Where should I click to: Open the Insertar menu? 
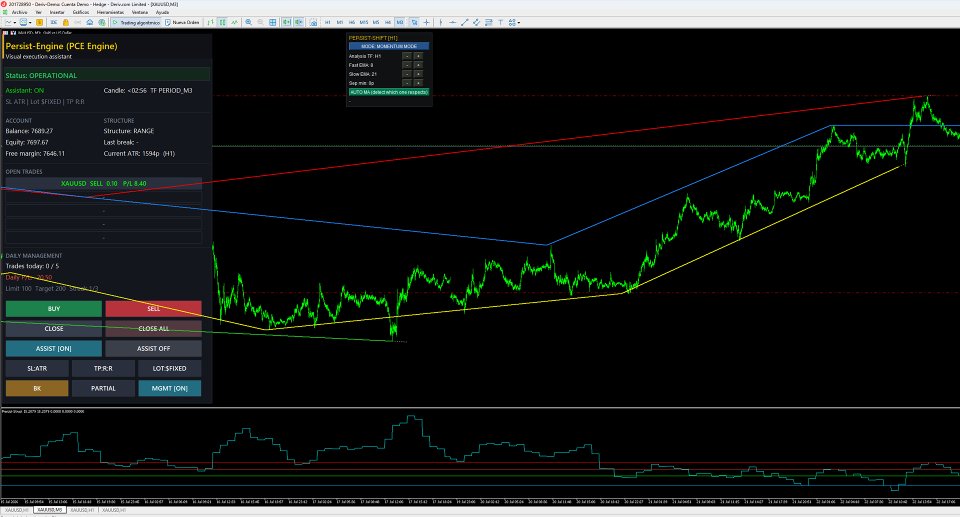(x=57, y=12)
